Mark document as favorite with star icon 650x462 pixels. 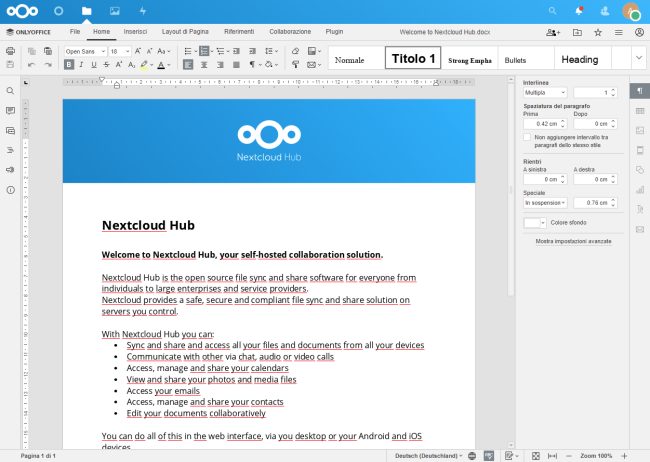pyautogui.click(x=598, y=32)
